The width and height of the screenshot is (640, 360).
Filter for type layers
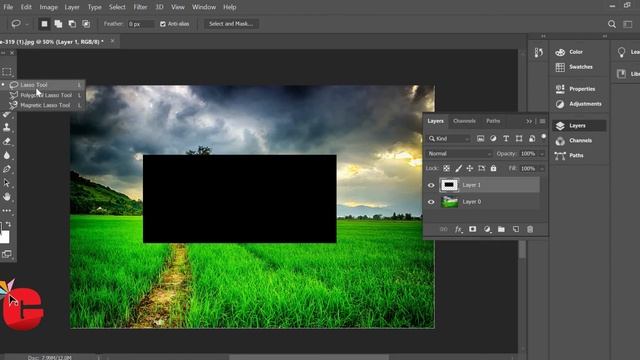[506, 139]
